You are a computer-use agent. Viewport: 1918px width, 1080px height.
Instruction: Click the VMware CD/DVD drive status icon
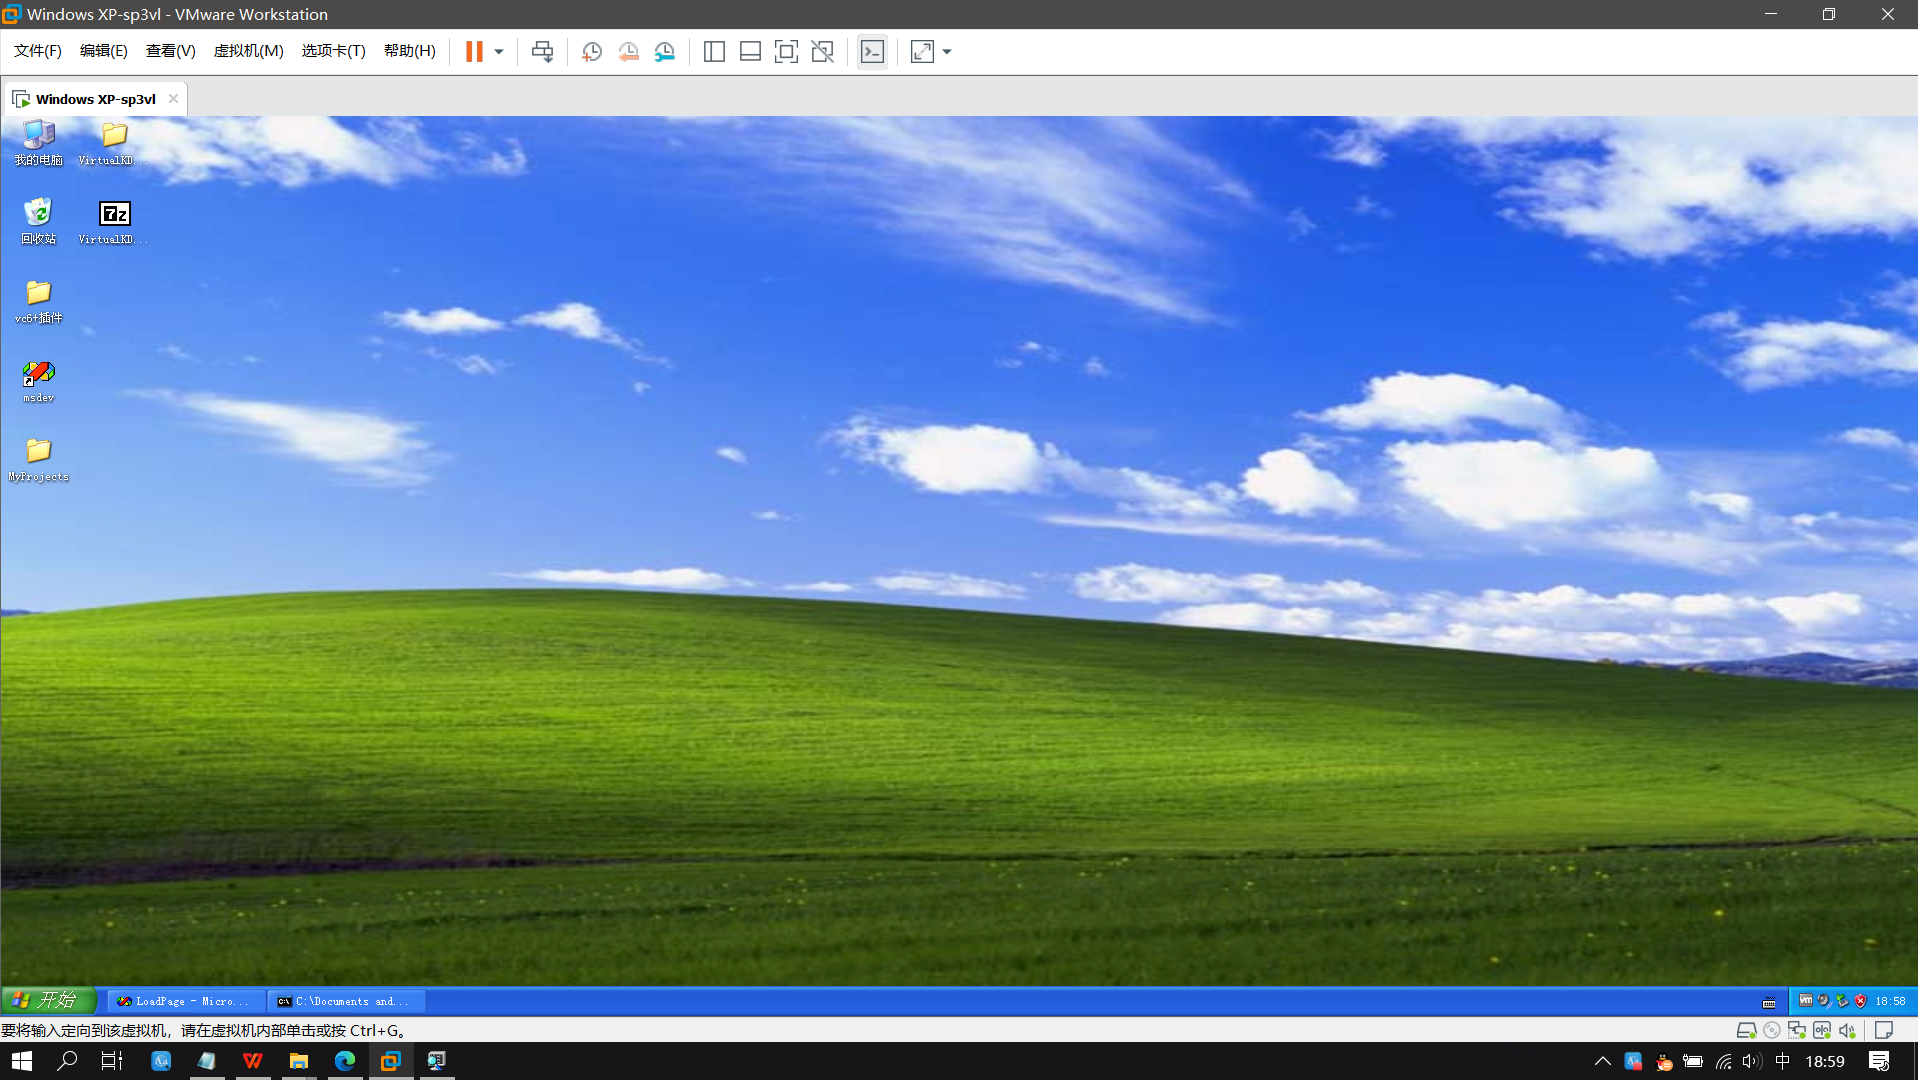click(x=1772, y=1030)
